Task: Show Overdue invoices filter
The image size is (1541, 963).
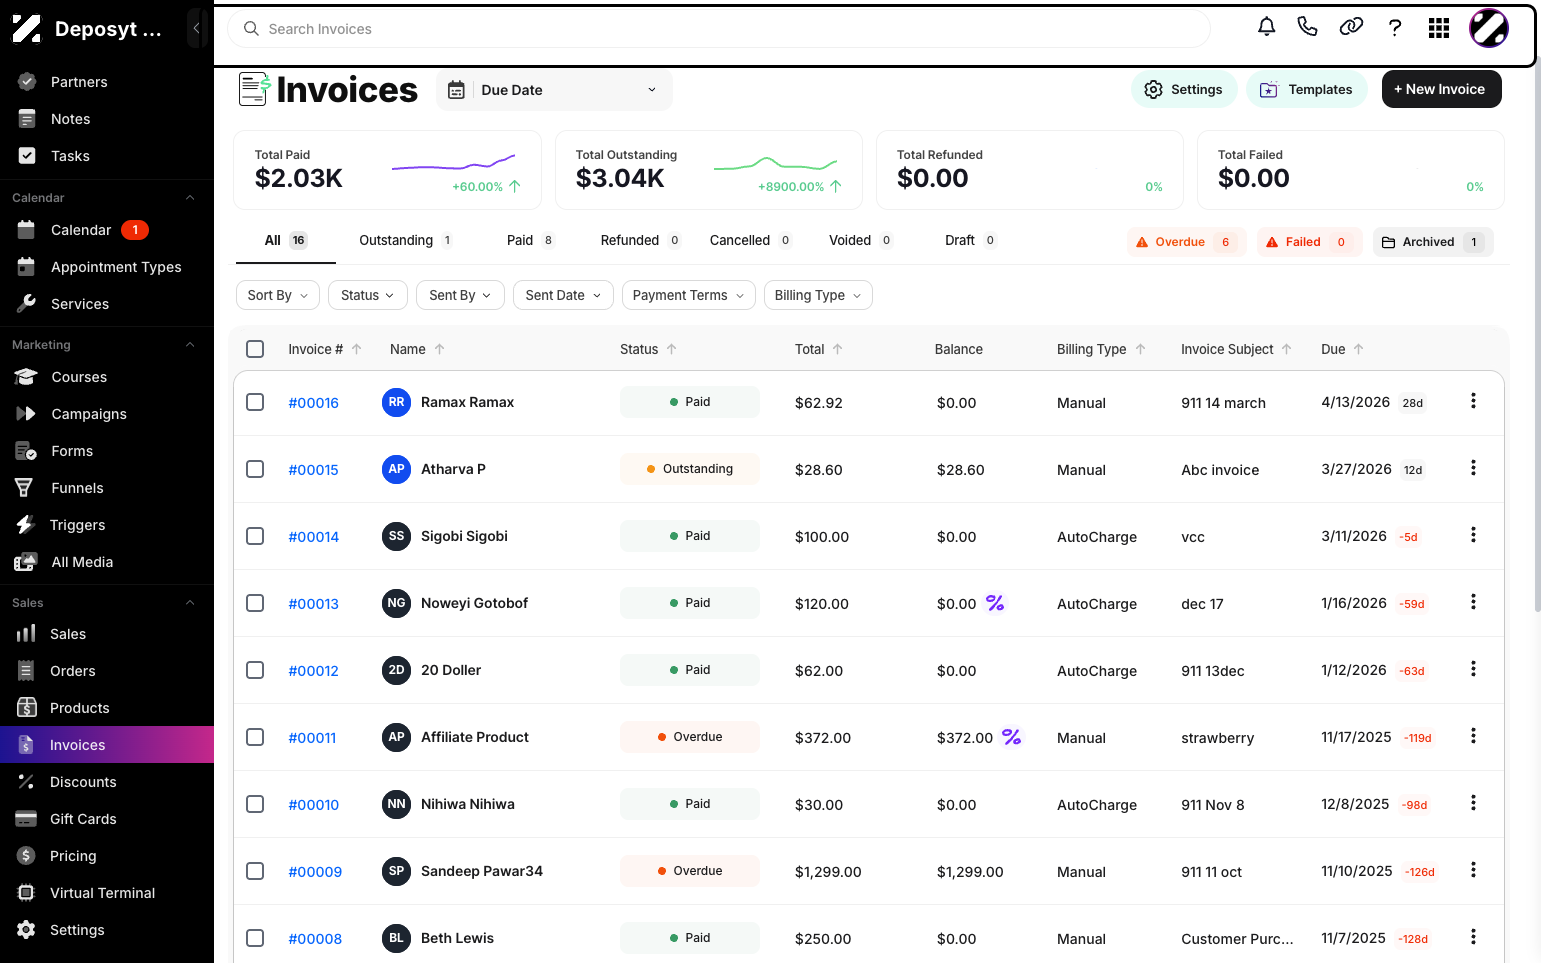Action: click(x=1186, y=242)
